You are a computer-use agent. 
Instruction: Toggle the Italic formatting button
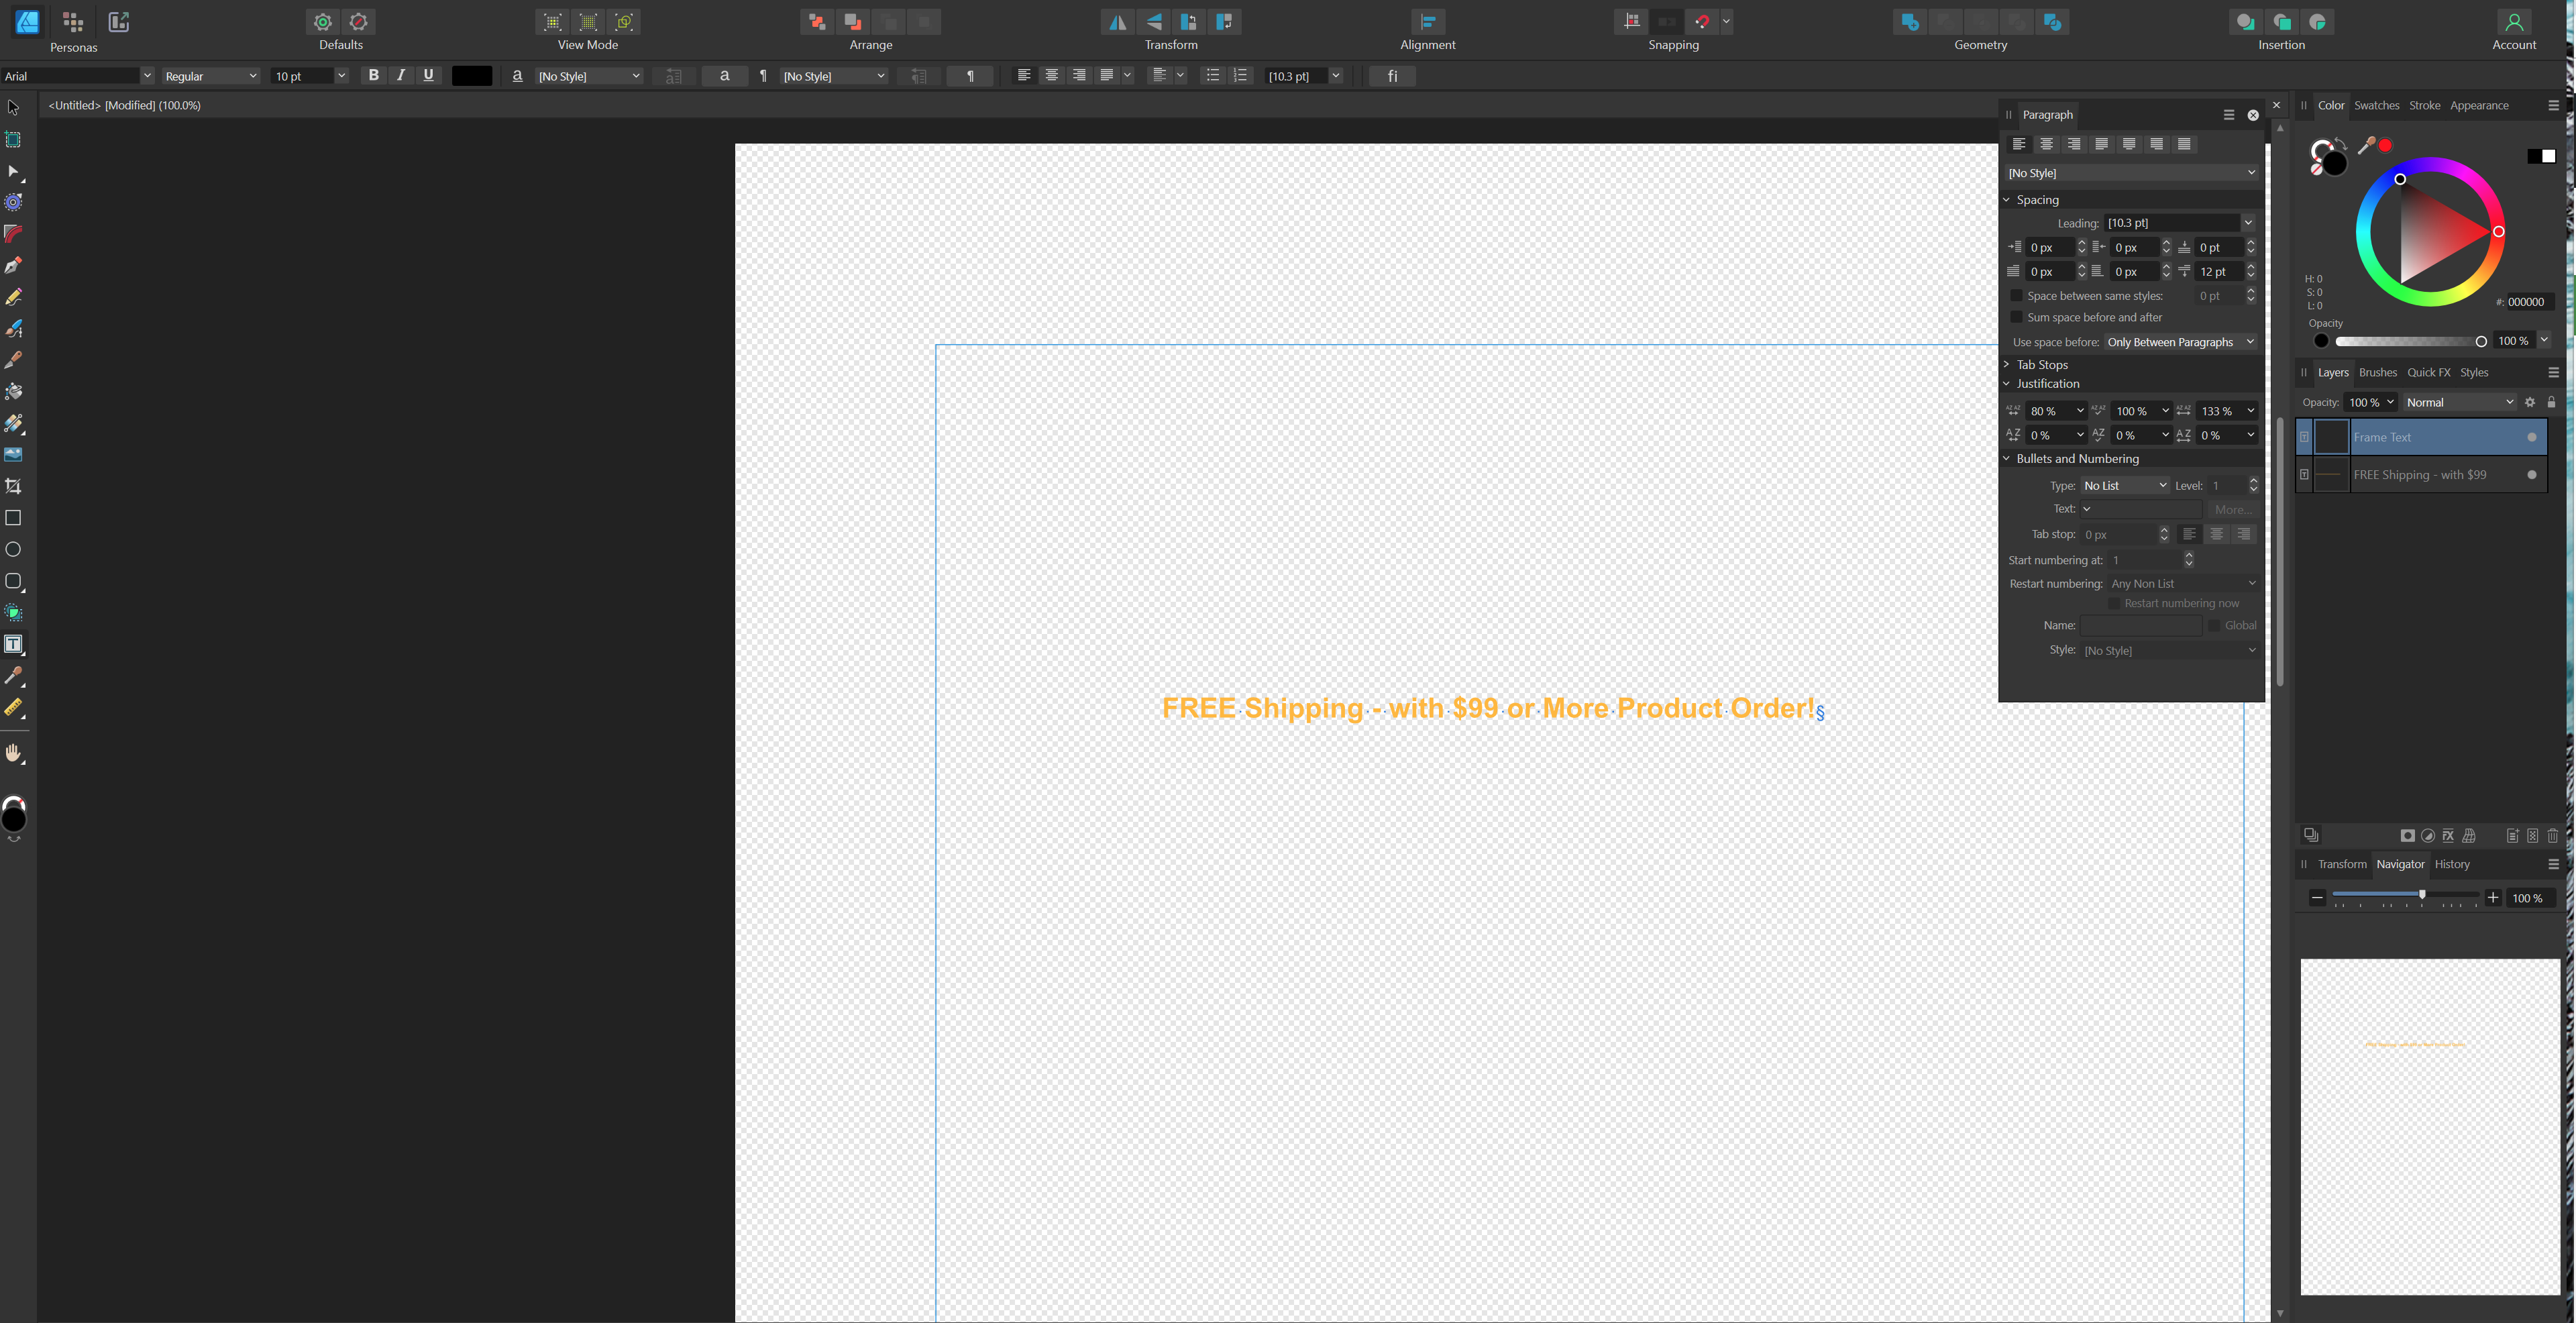click(401, 76)
